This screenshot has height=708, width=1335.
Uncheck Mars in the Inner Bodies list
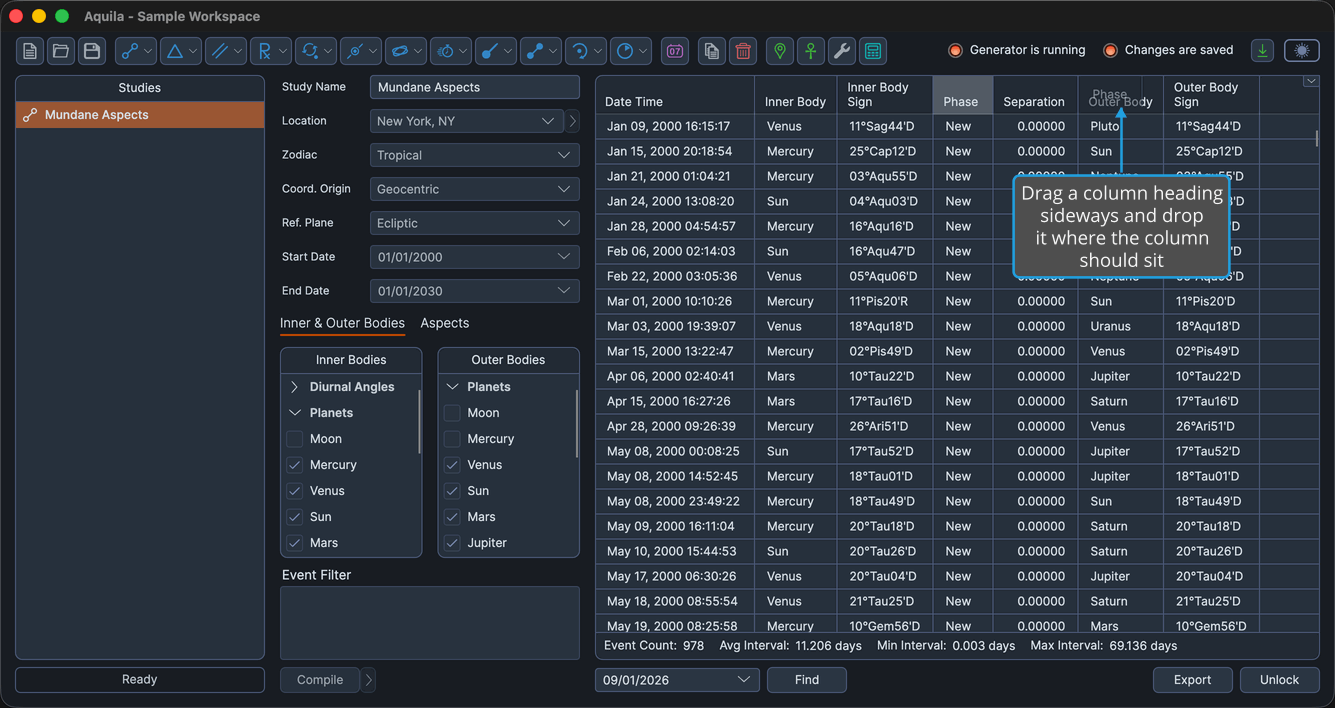[294, 543]
